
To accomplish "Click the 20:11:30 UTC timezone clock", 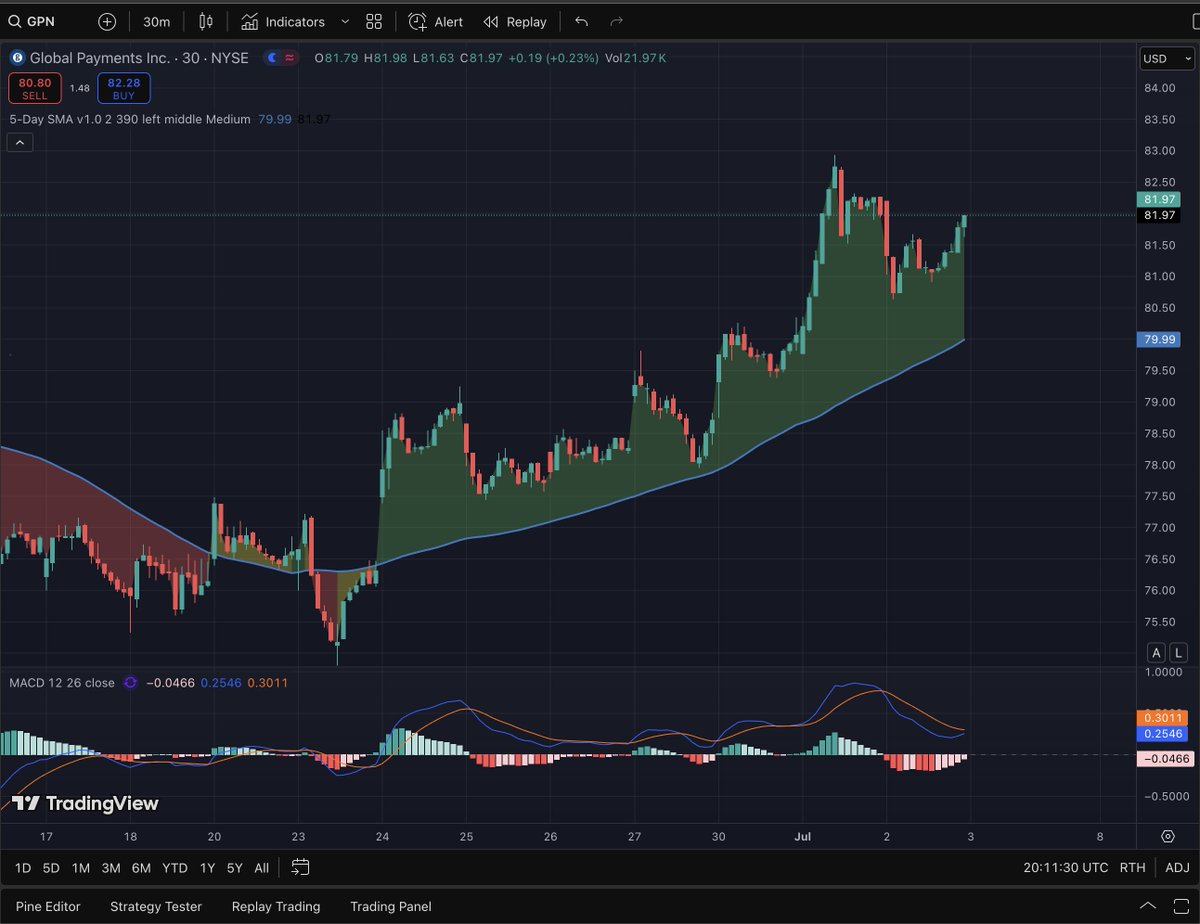I will (x=1066, y=867).
